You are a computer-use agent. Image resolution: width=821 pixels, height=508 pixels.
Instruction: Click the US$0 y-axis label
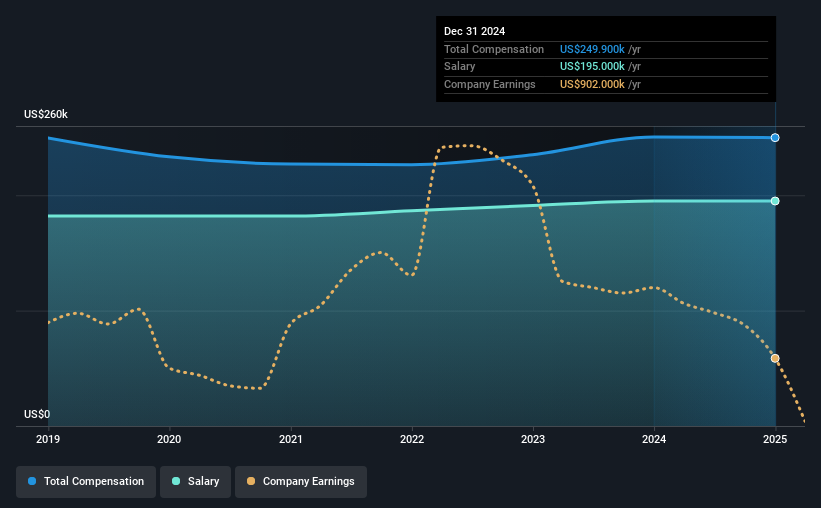point(37,414)
